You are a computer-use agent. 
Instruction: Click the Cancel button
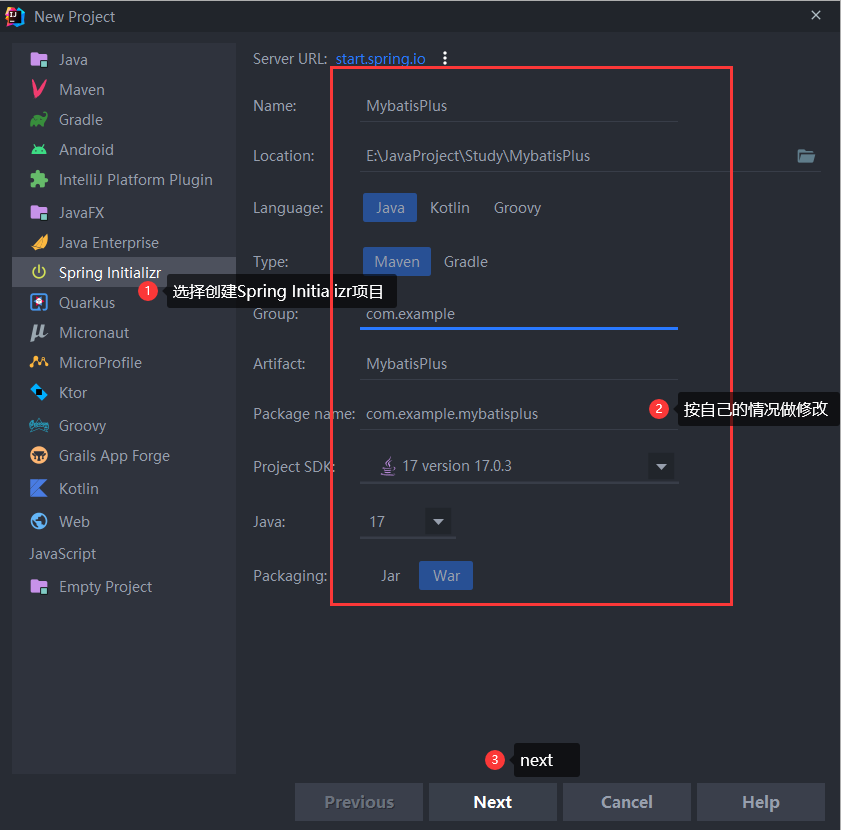pos(626,802)
